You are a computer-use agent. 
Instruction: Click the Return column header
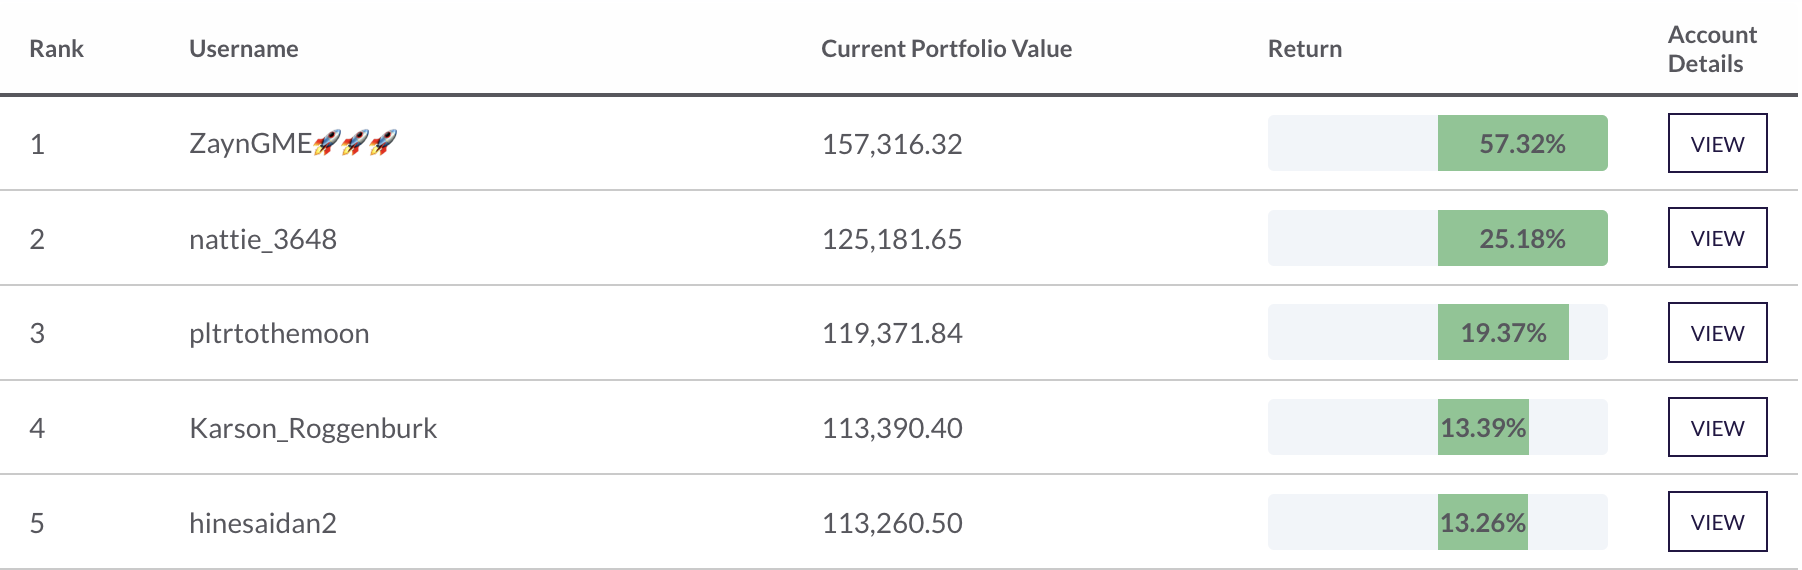pos(1304,49)
